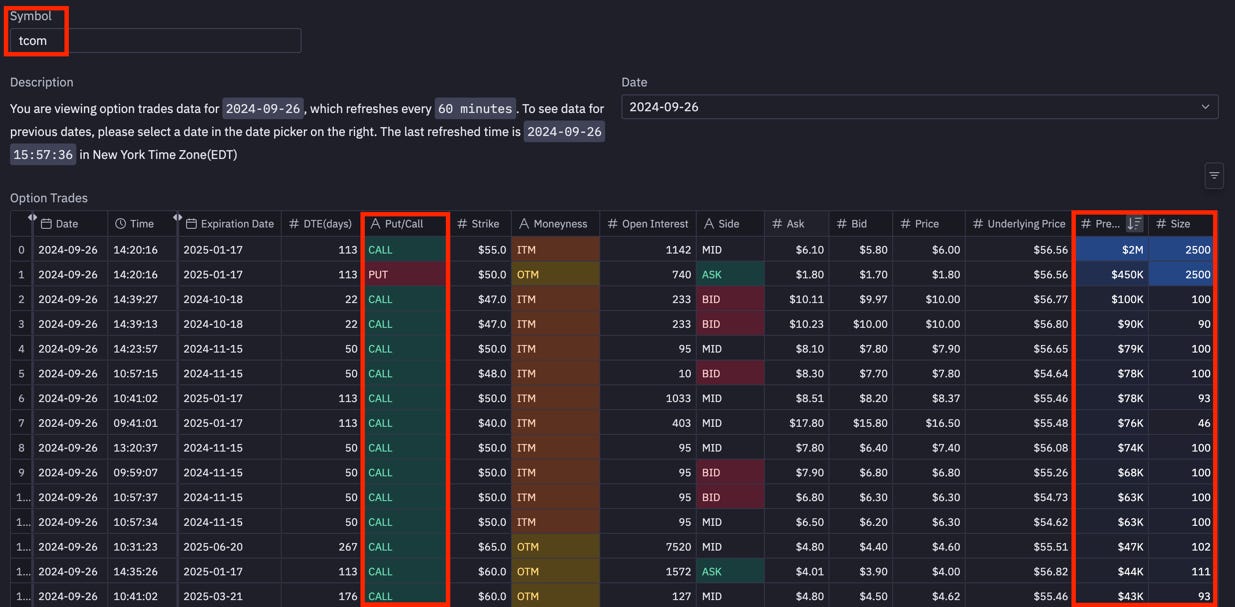
Task: Click the size value 102
Action: (x=1181, y=547)
